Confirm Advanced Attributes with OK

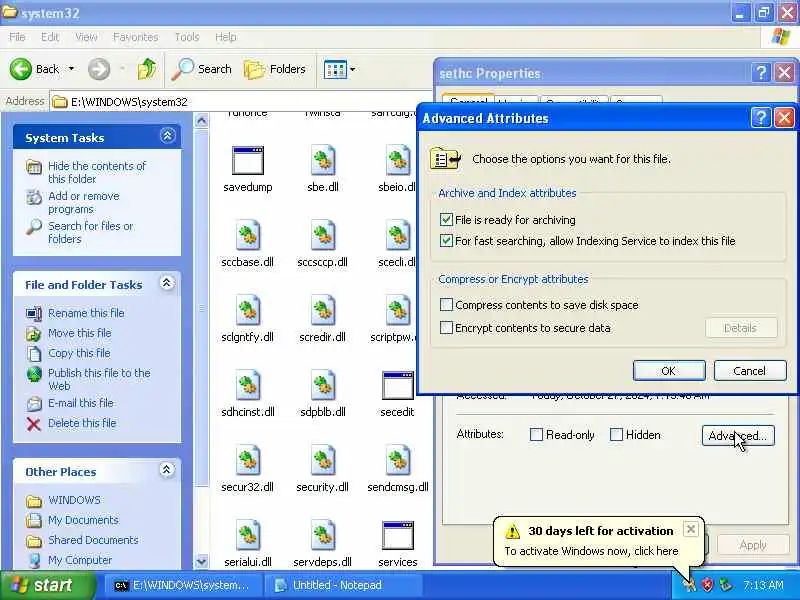(x=669, y=371)
